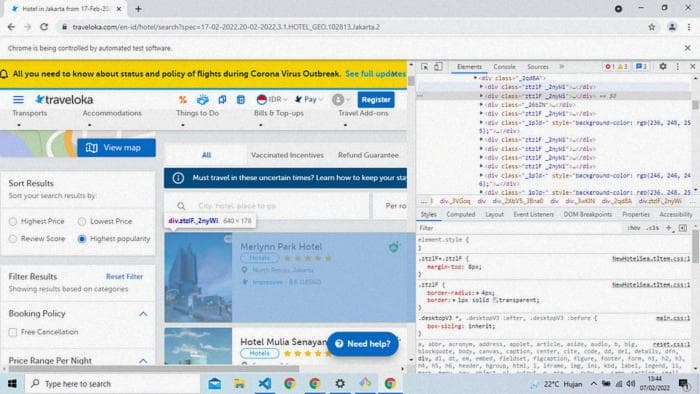The height and width of the screenshot is (394, 700).
Task: Click the Register button
Action: click(x=376, y=100)
